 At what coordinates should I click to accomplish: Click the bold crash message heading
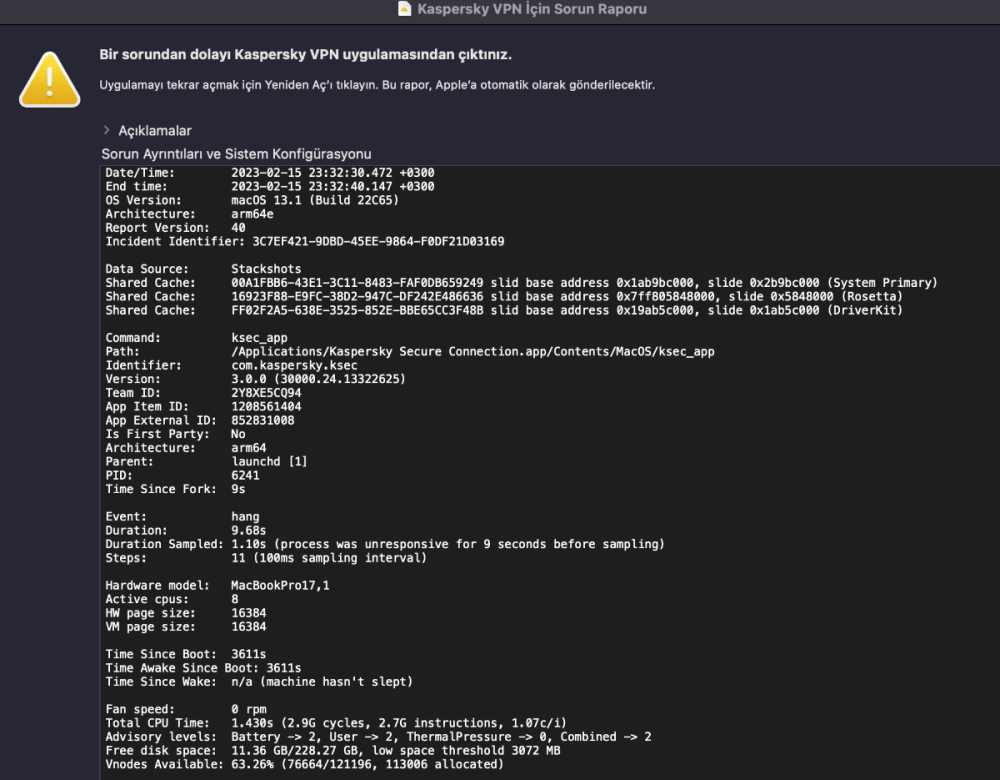coord(312,54)
